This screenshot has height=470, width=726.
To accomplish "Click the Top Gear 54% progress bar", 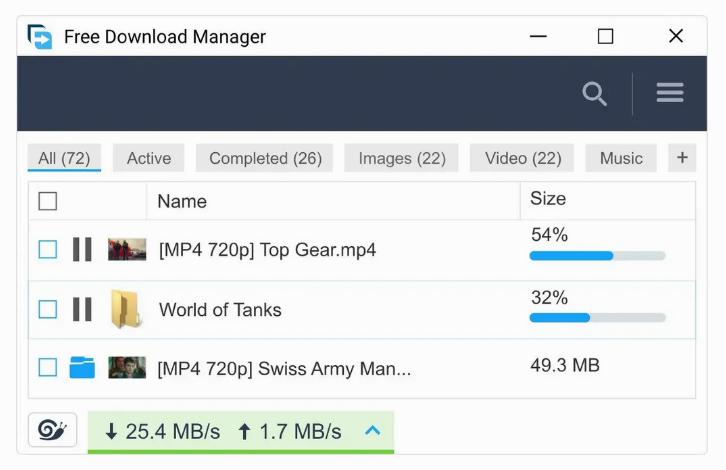I will click(597, 256).
